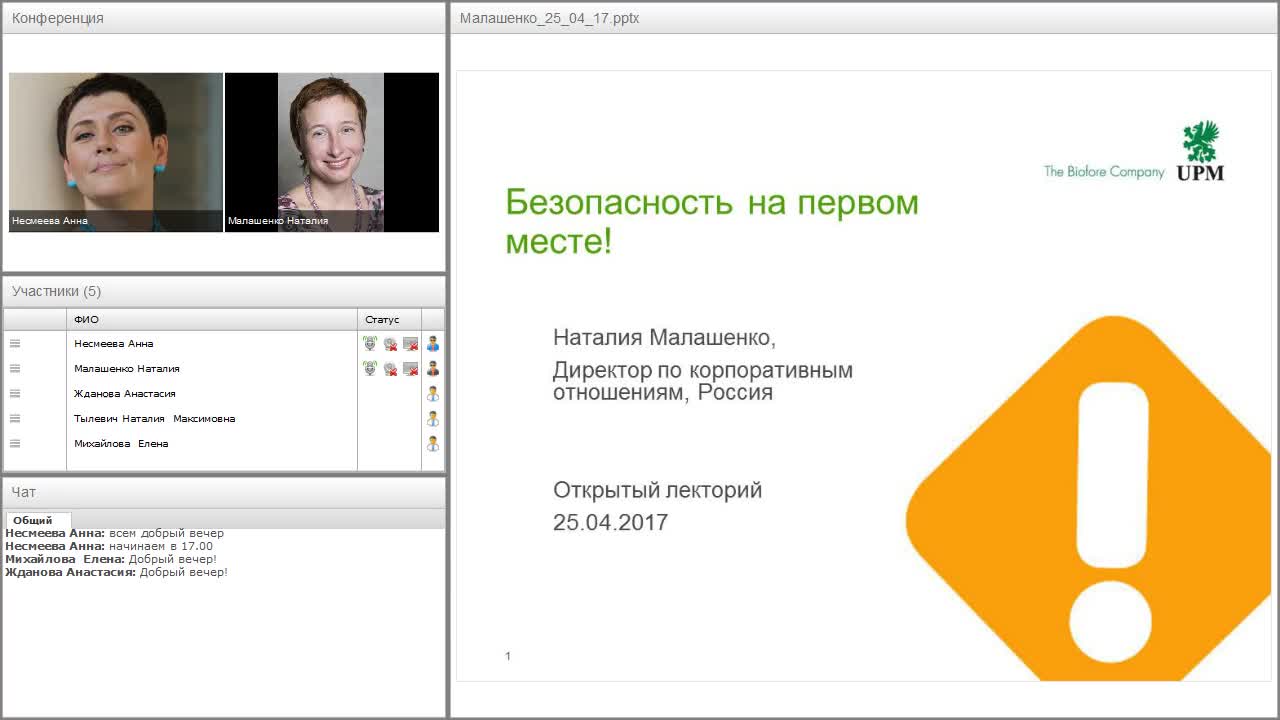Switch to the Общий chat tab
The width and height of the screenshot is (1280, 720).
[37, 520]
